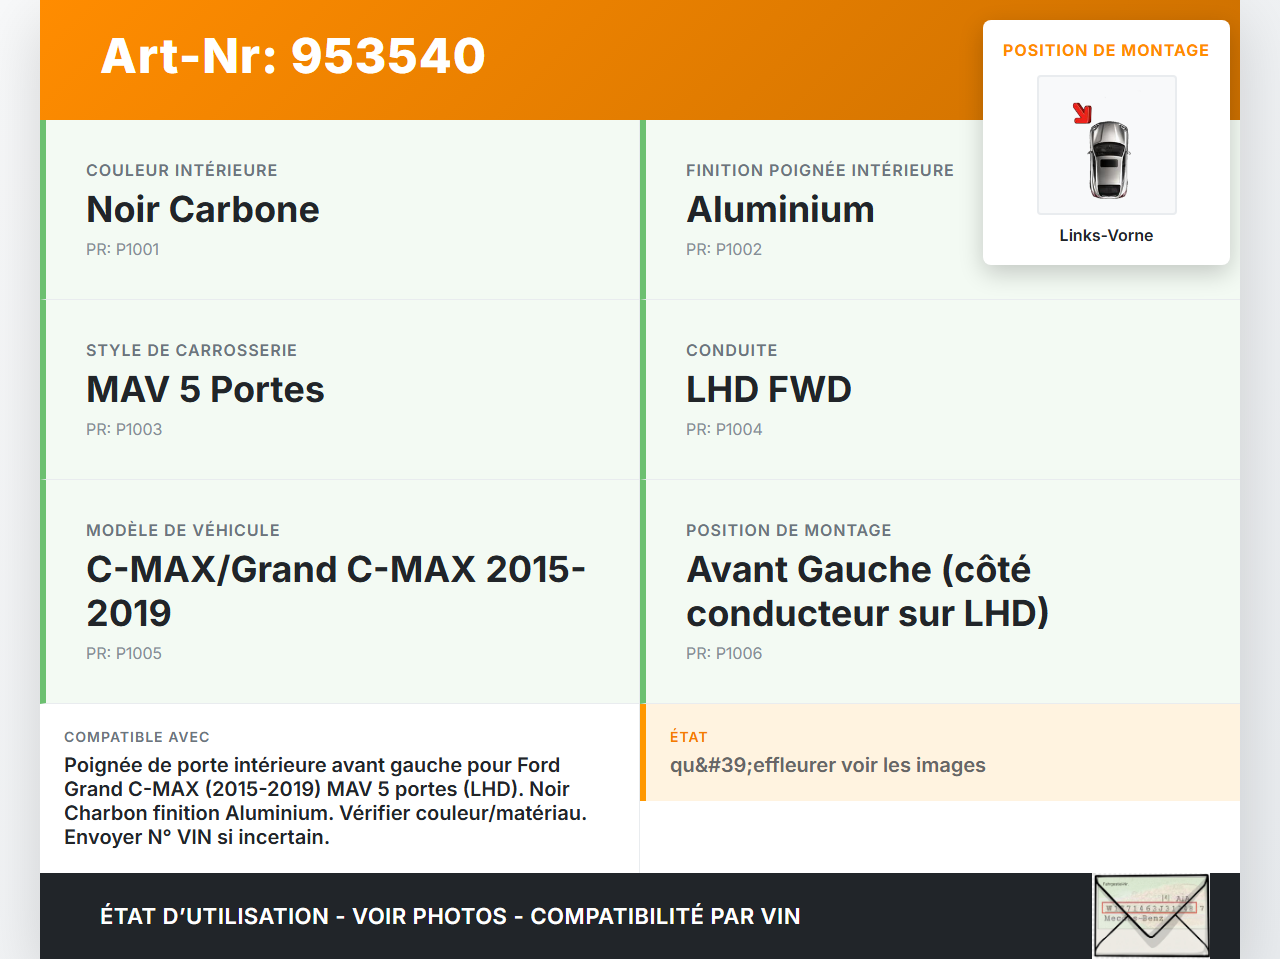
Task: Select the Aluminium handle finish value
Action: click(x=780, y=209)
